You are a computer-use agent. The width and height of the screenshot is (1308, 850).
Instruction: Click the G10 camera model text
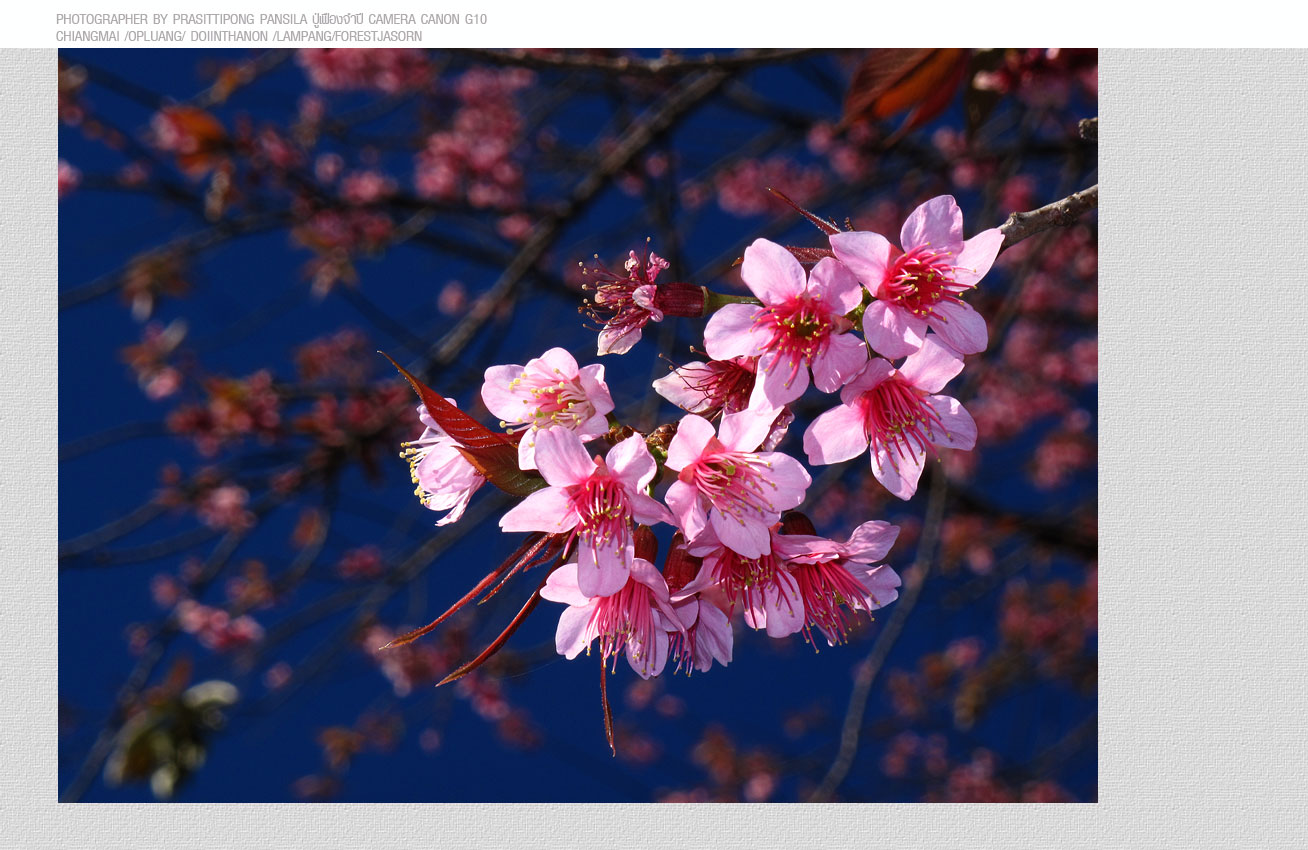[476, 20]
